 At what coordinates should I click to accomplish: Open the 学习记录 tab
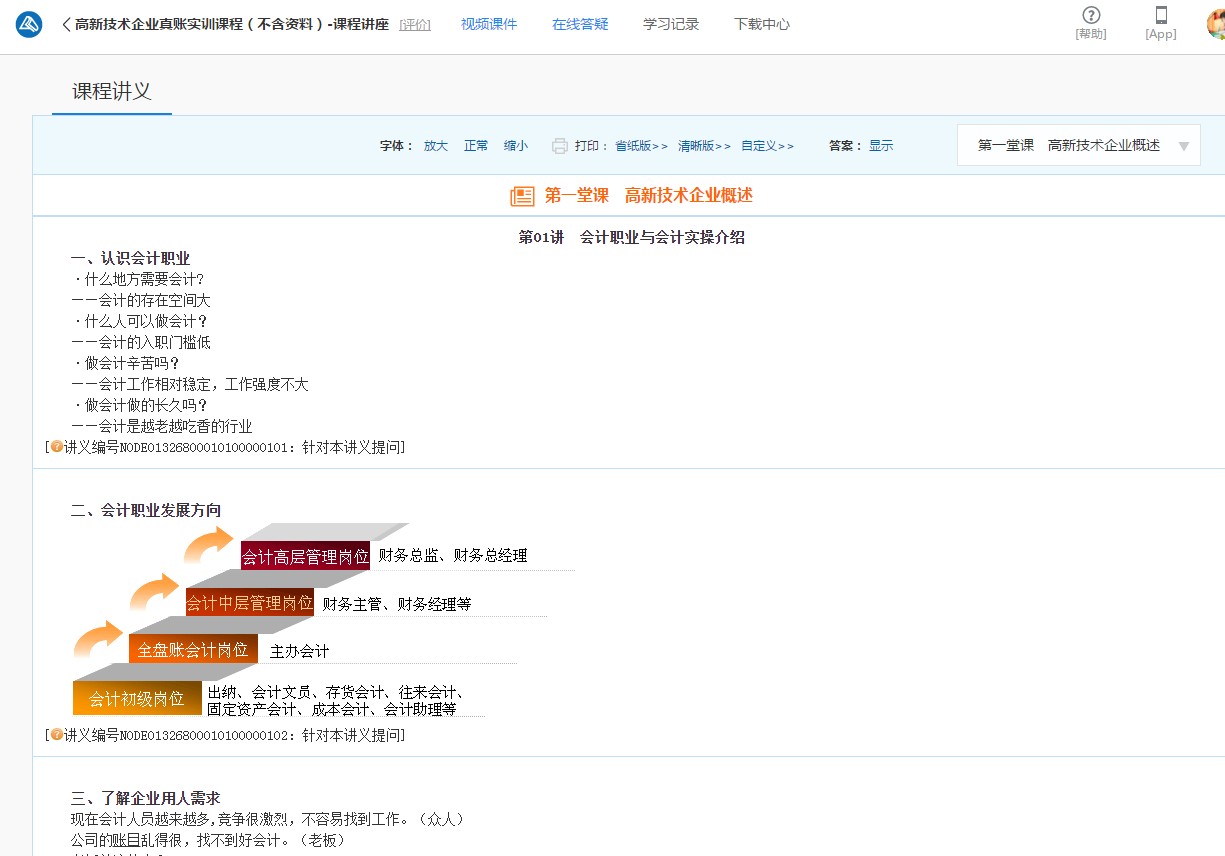point(671,24)
